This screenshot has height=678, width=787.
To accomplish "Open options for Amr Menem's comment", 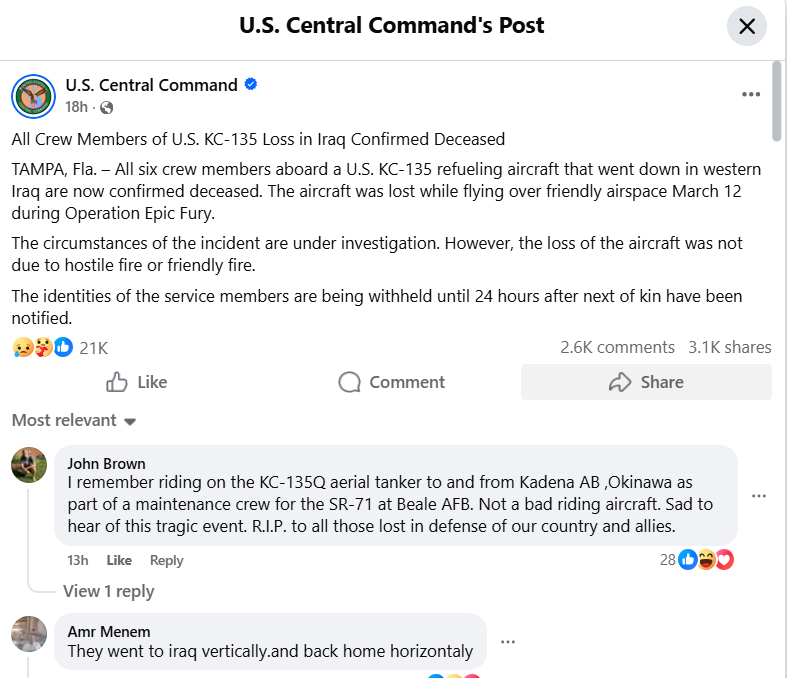I will tap(508, 642).
